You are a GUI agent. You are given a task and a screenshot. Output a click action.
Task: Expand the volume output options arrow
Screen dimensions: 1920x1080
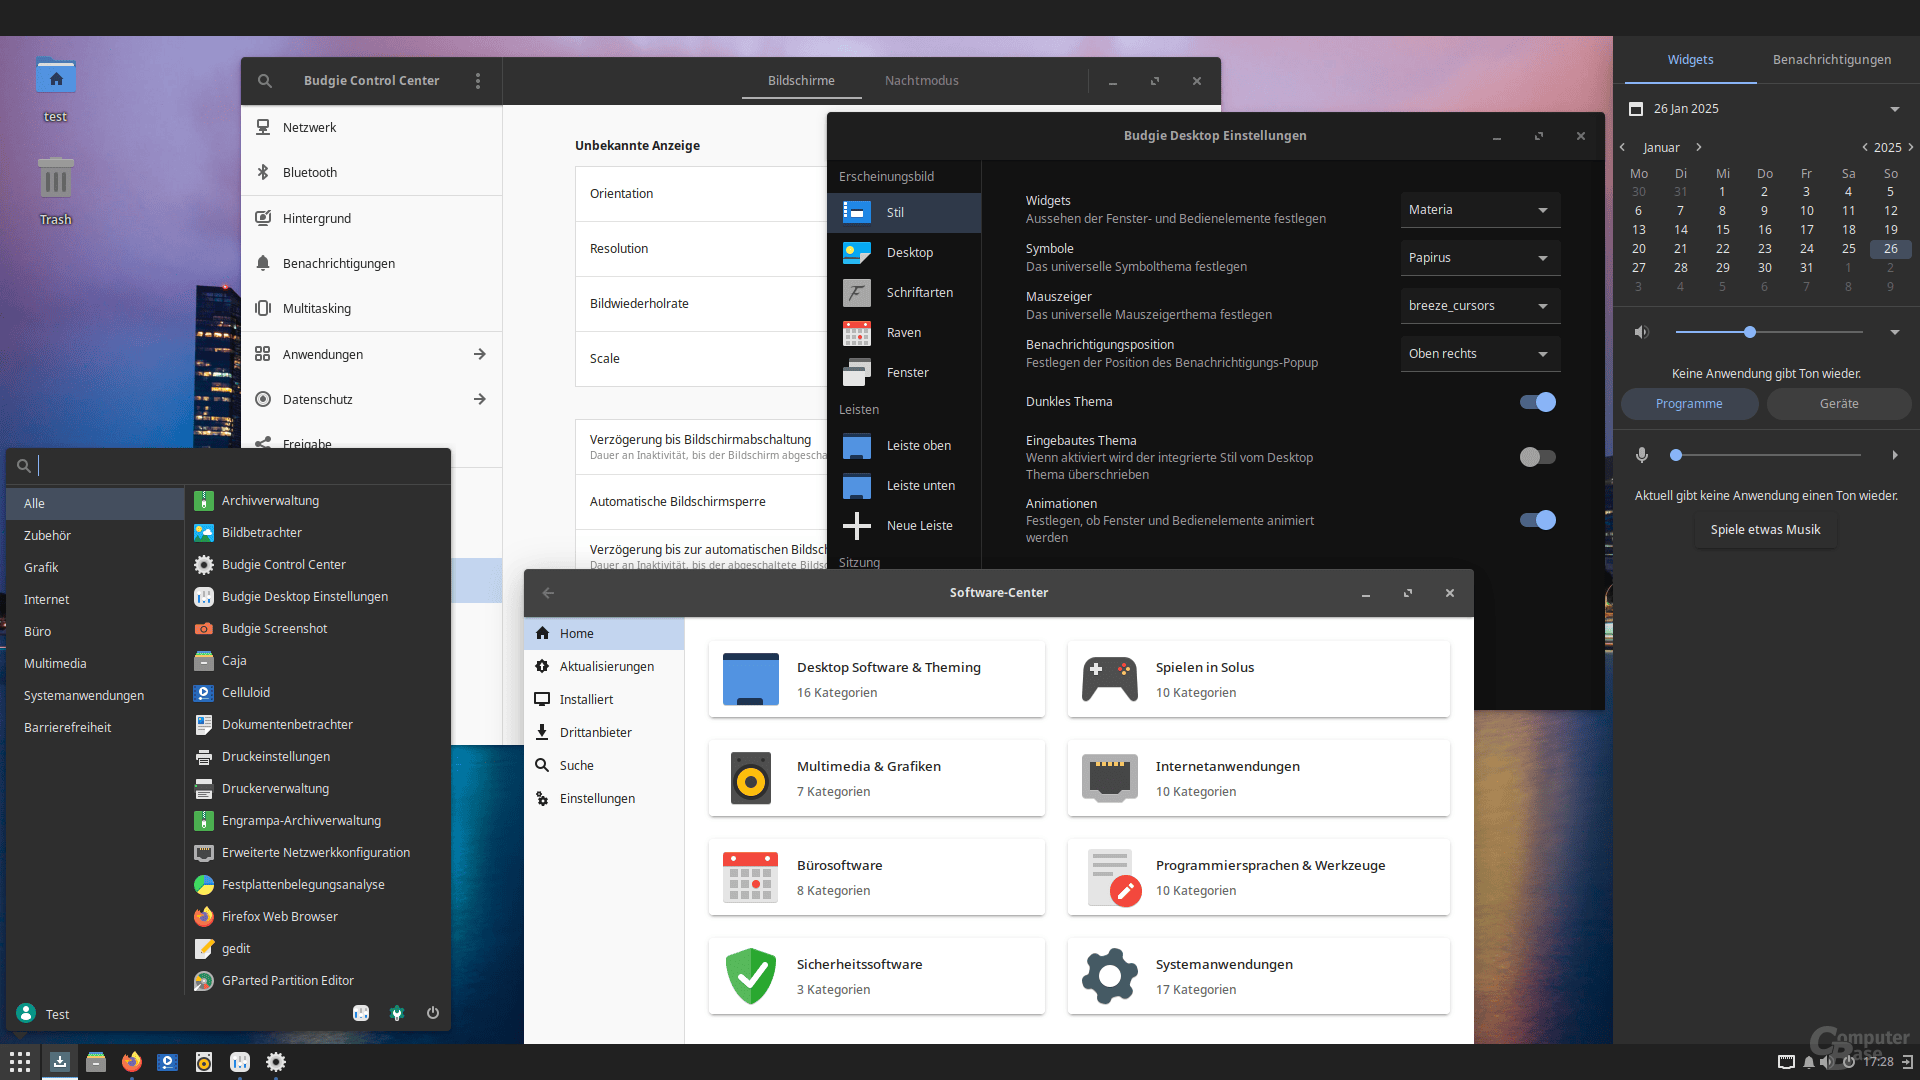pyautogui.click(x=1895, y=332)
